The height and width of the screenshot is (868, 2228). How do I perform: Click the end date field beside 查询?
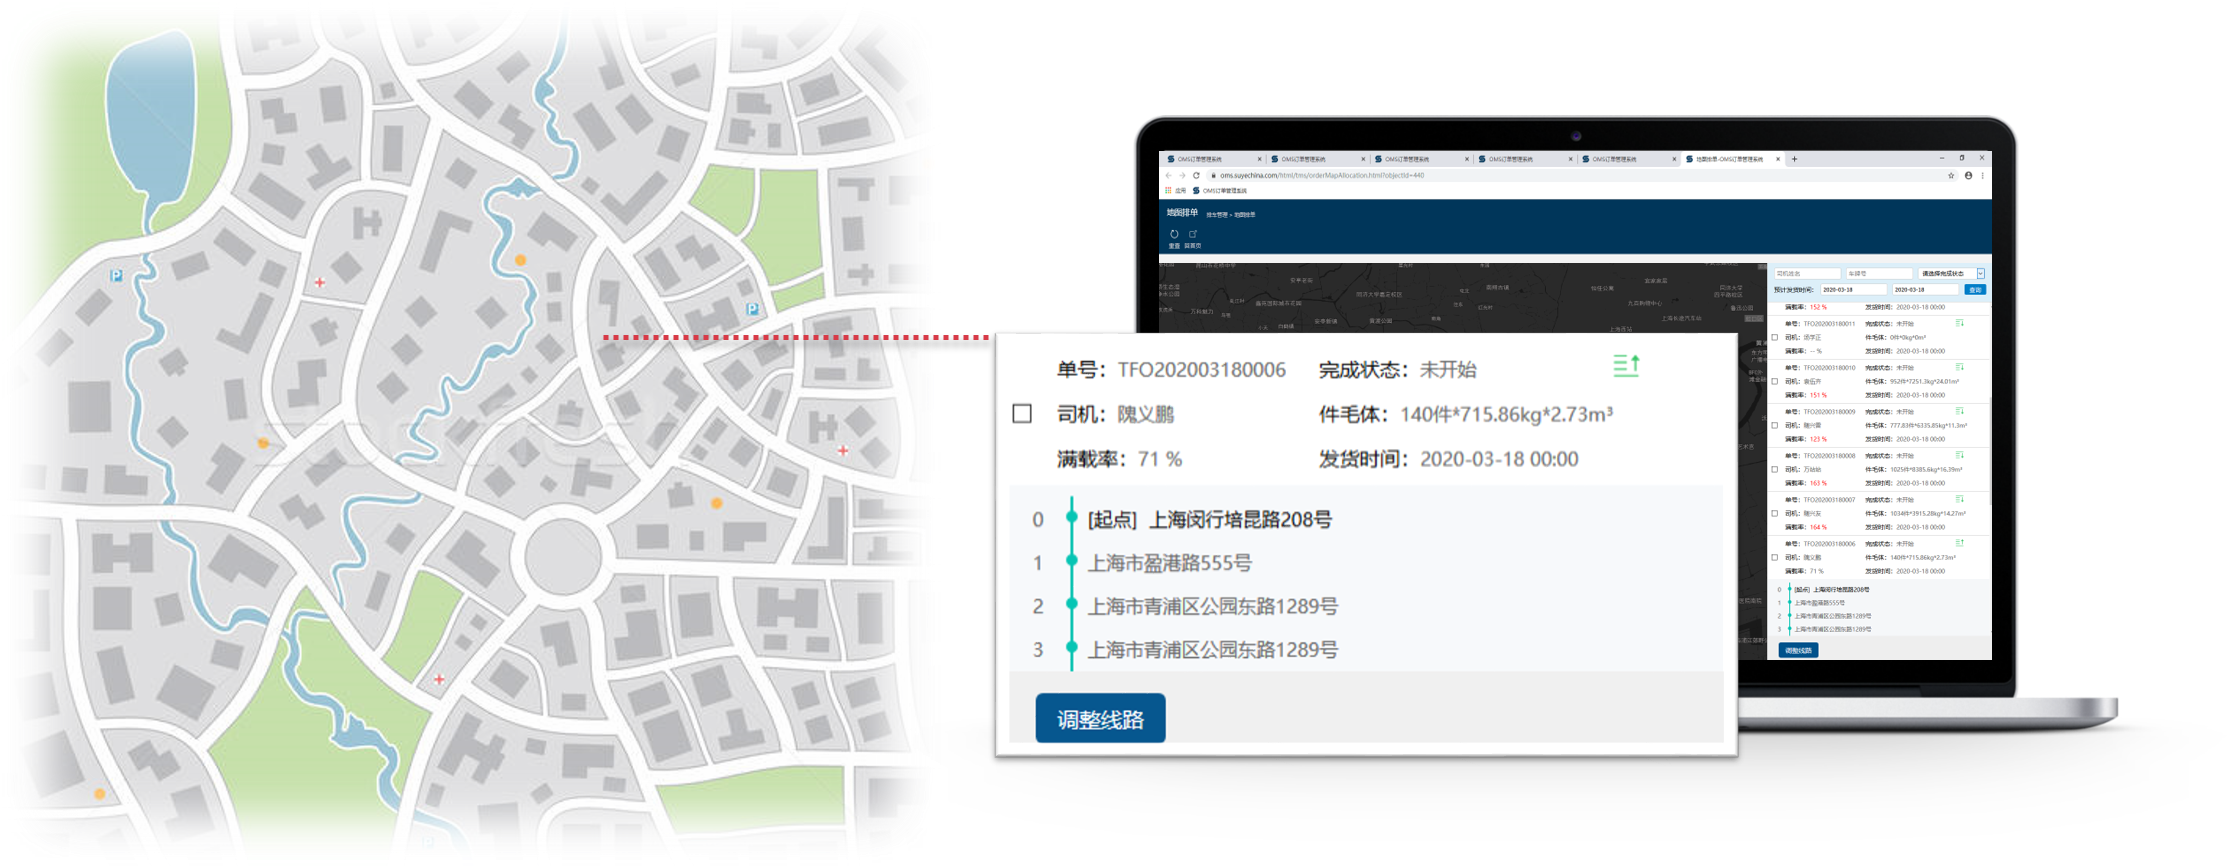pyautogui.click(x=1924, y=290)
